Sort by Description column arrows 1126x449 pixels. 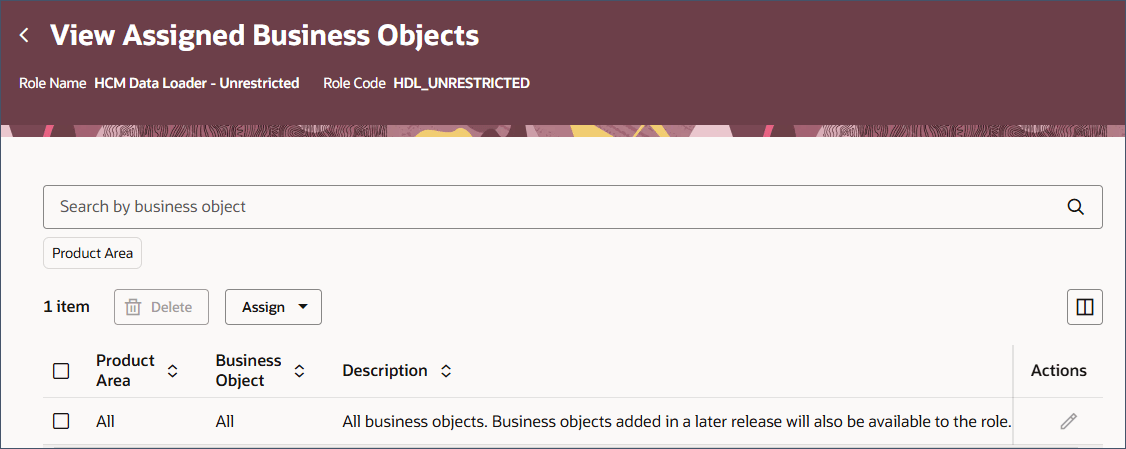coord(446,371)
